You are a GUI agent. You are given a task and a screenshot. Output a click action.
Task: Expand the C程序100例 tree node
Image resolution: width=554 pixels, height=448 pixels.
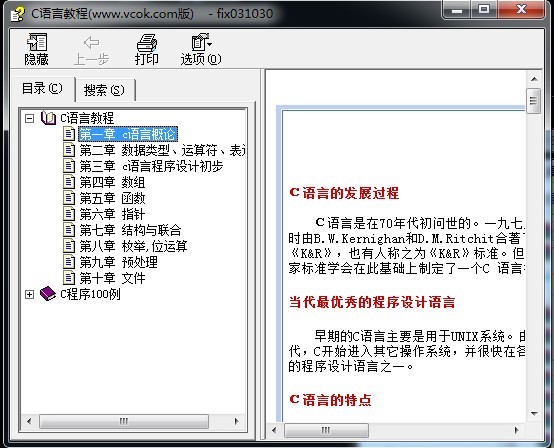[30, 294]
